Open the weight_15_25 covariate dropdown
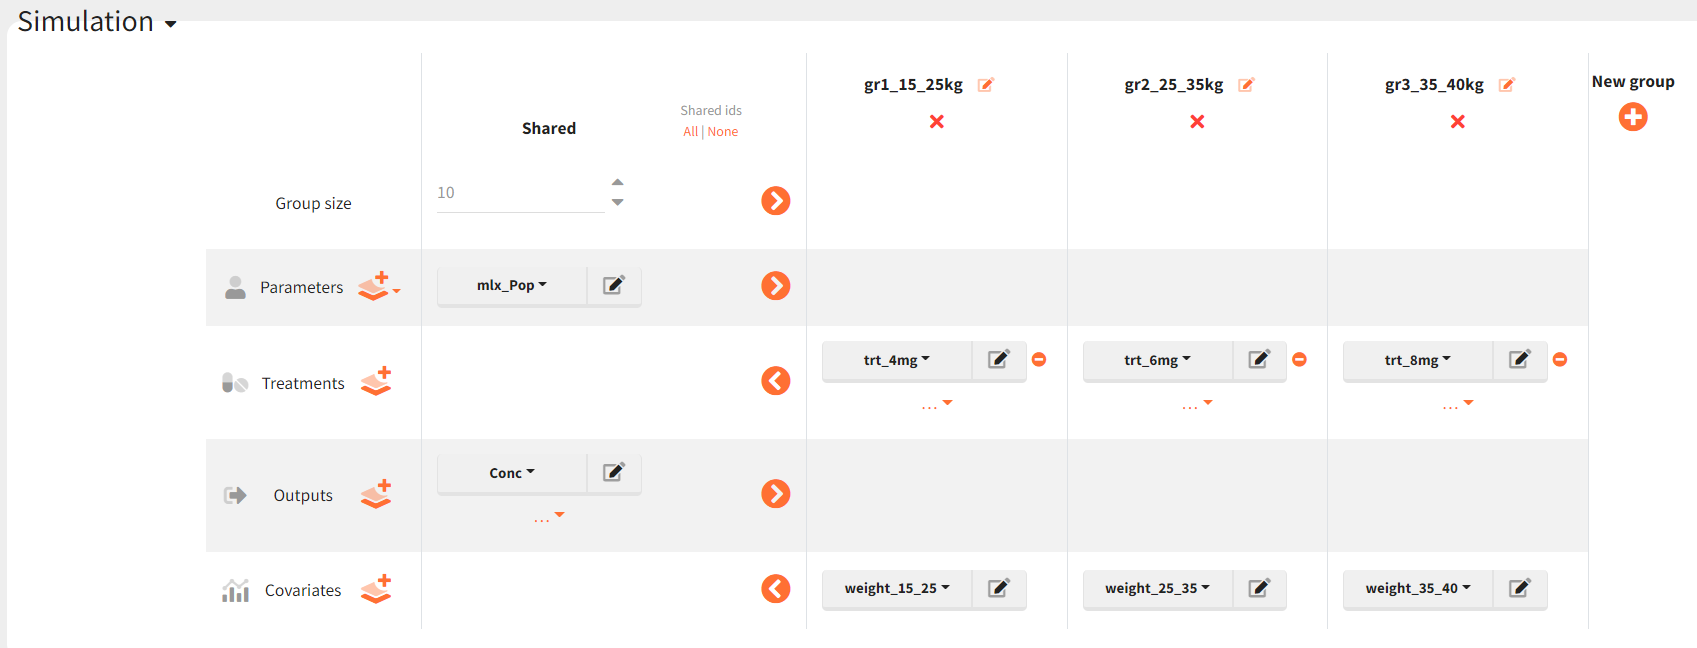 point(896,589)
